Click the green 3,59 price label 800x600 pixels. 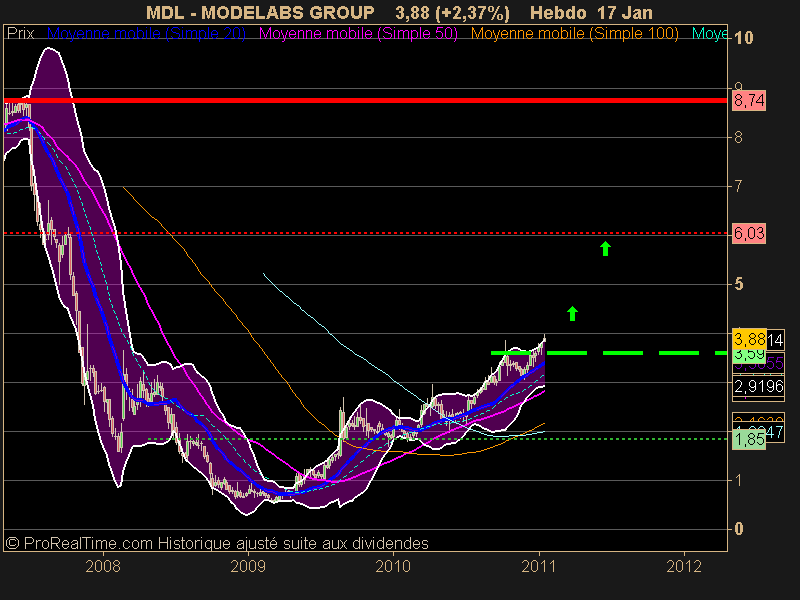[749, 354]
